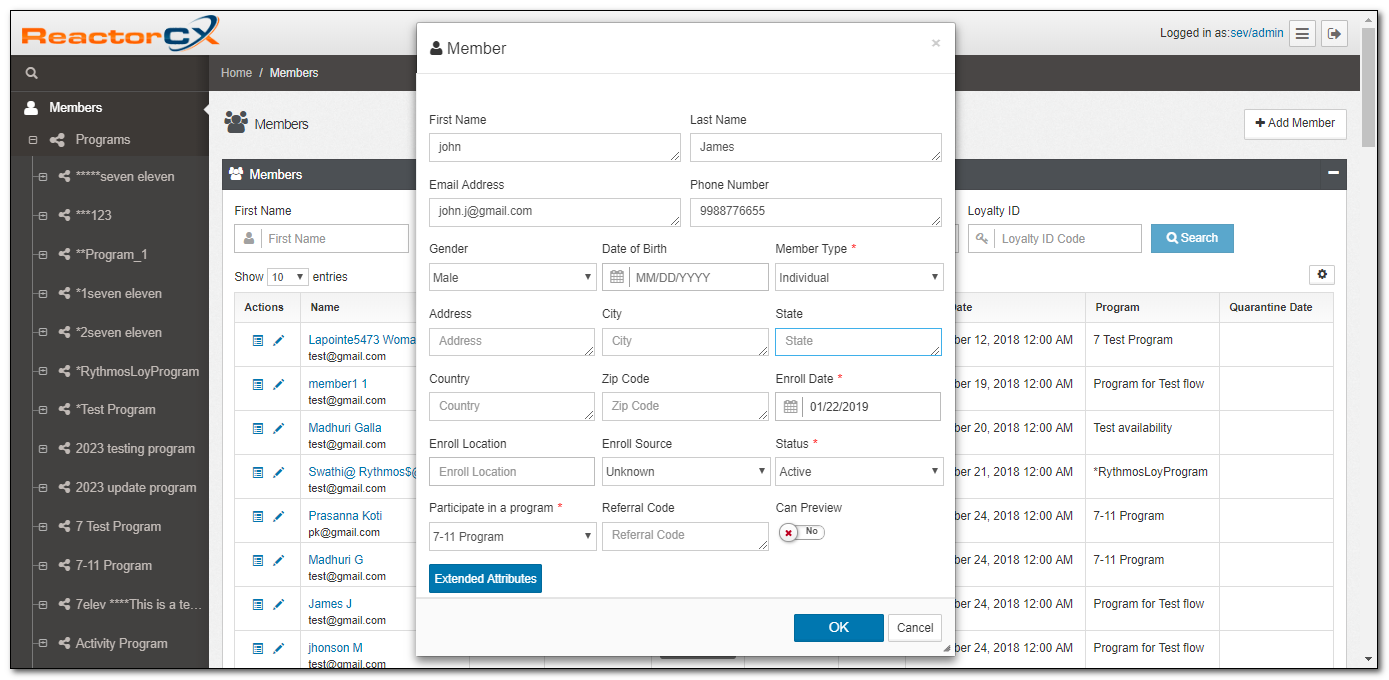Click the sidebar search magnifier icon
This screenshot has height=680, width=1389.
click(x=32, y=73)
